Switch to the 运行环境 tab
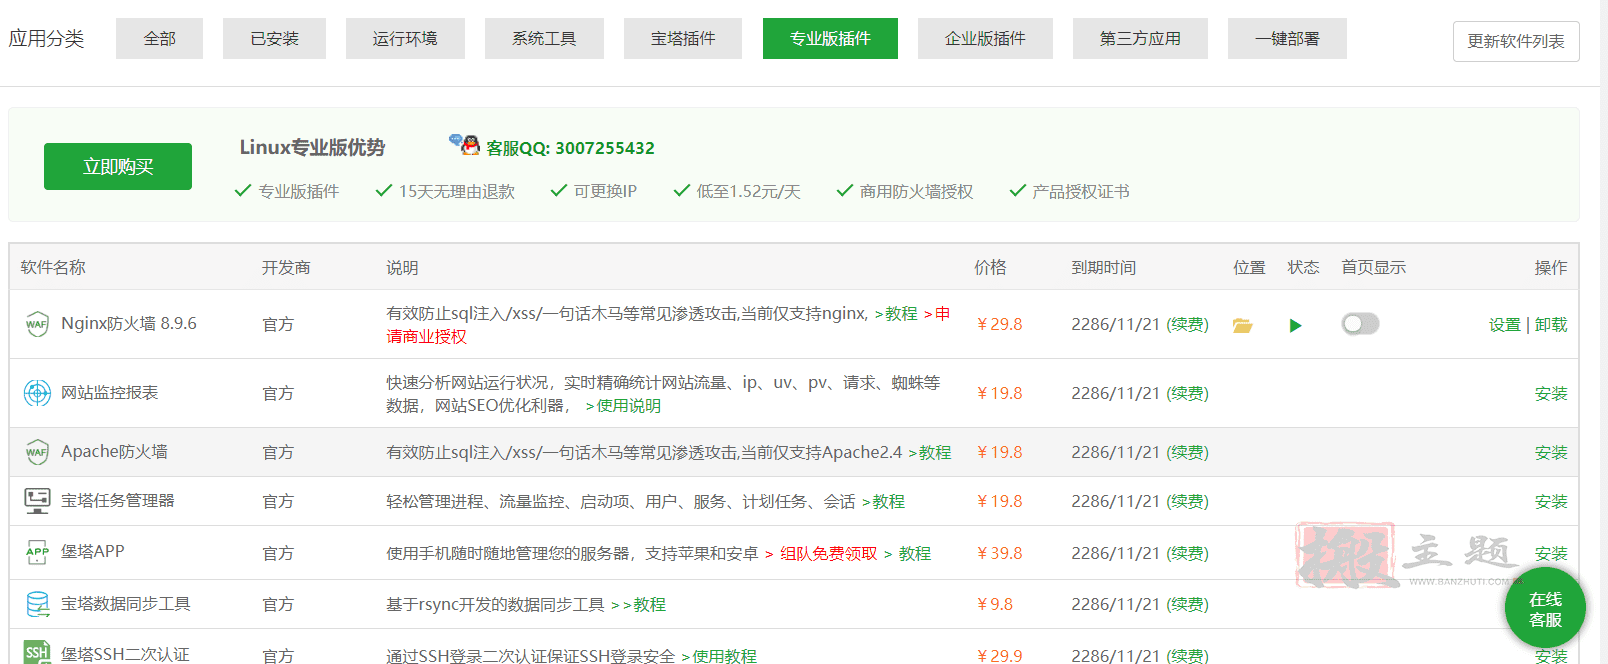1608x664 pixels. point(405,38)
